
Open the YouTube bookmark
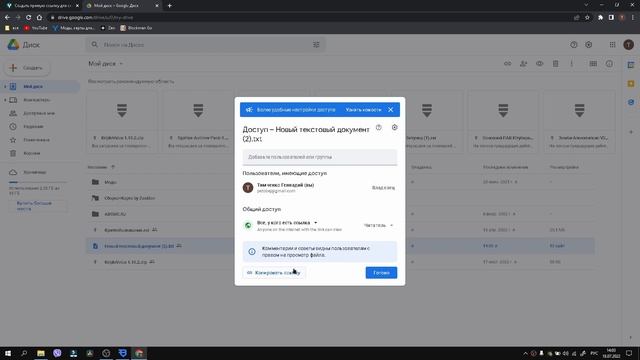[36, 28]
